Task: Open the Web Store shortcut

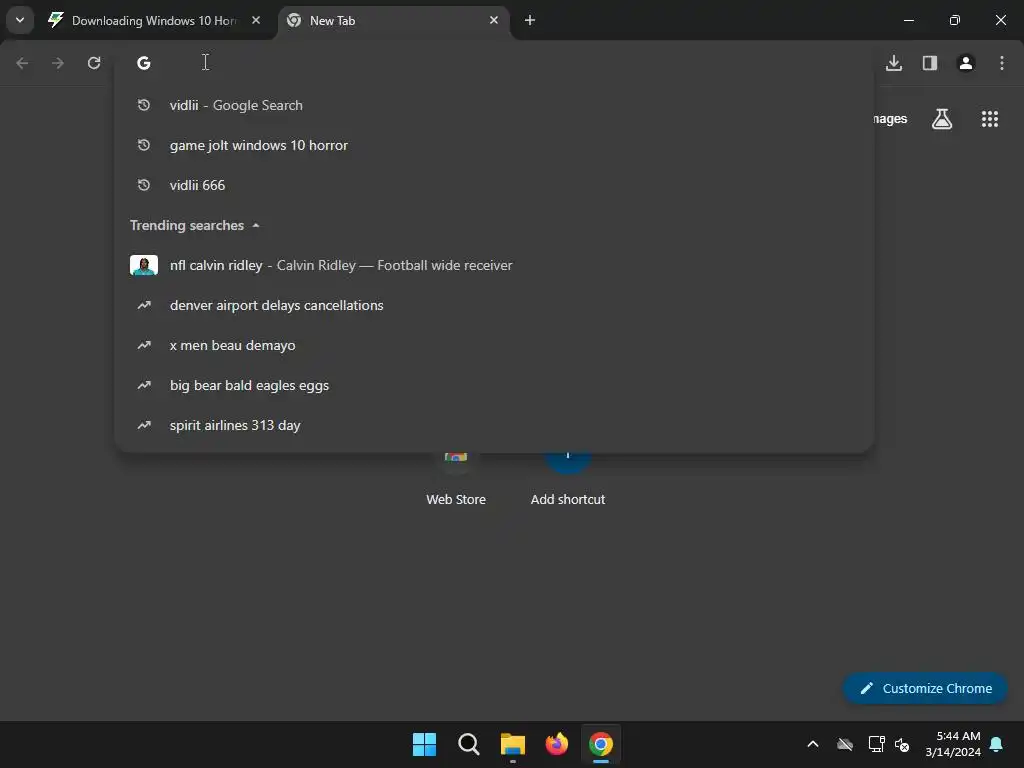Action: [x=456, y=480]
